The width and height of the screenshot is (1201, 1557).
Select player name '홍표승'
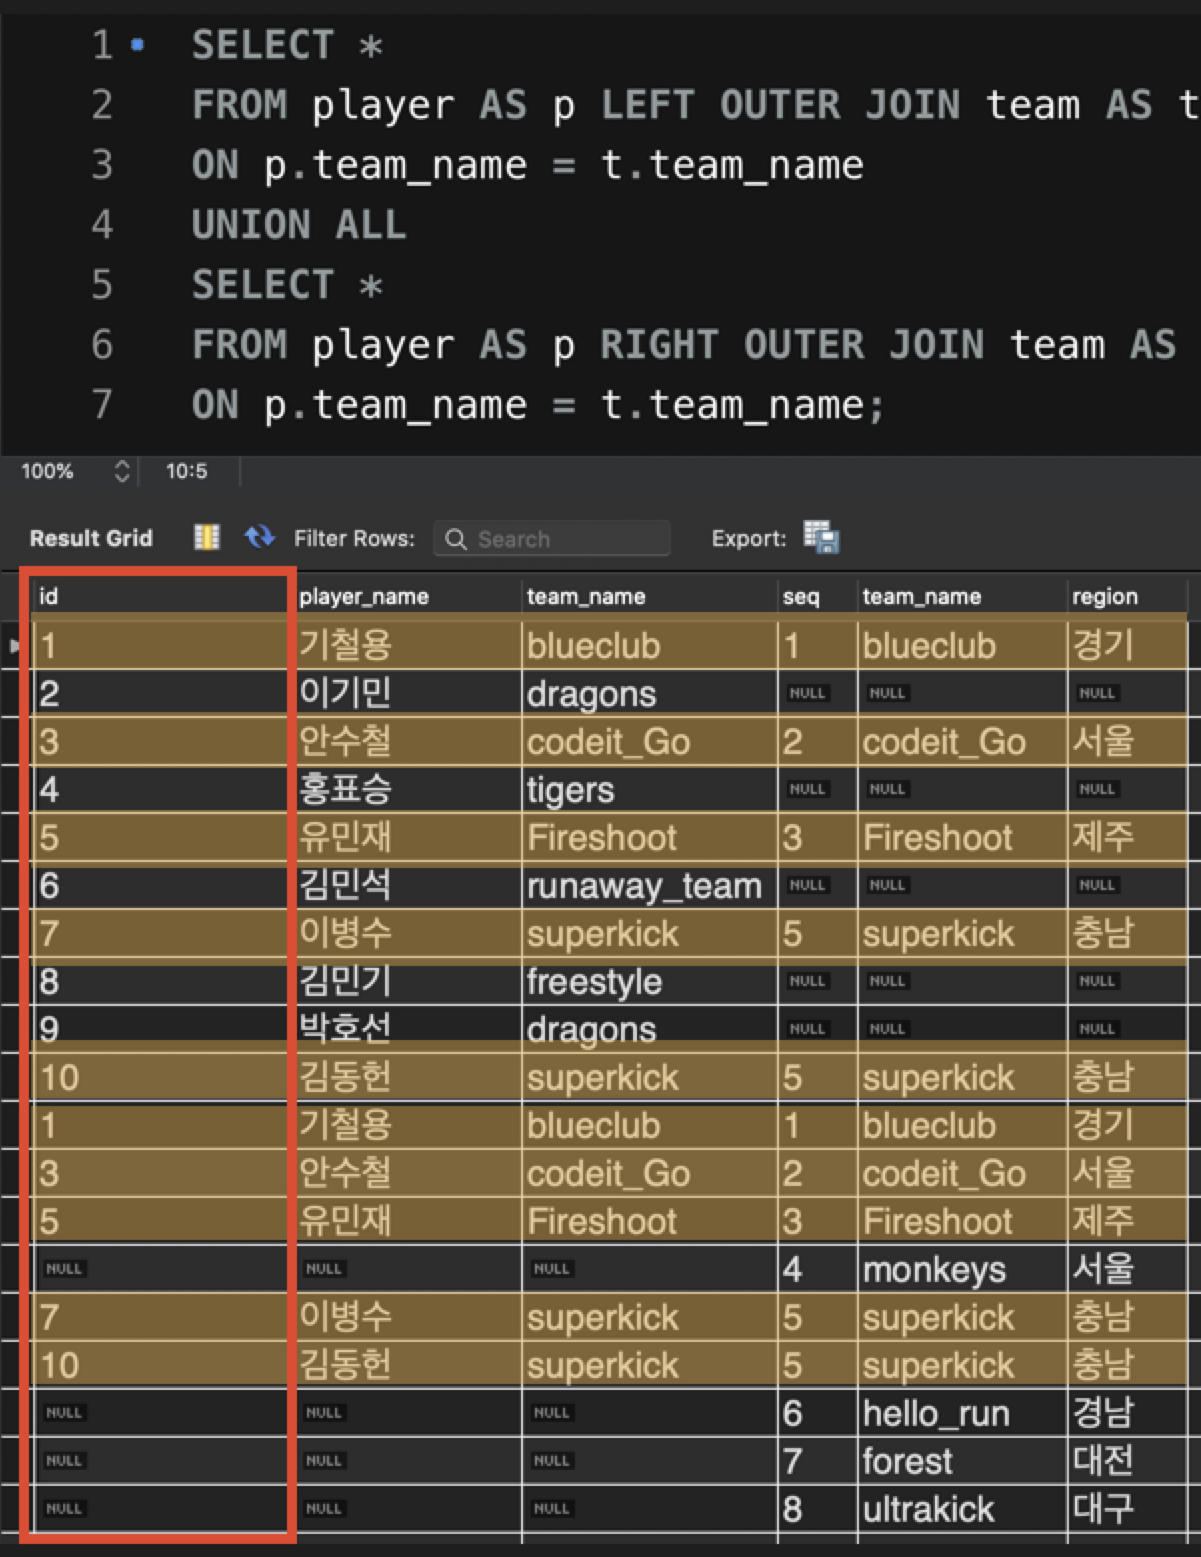(x=408, y=790)
